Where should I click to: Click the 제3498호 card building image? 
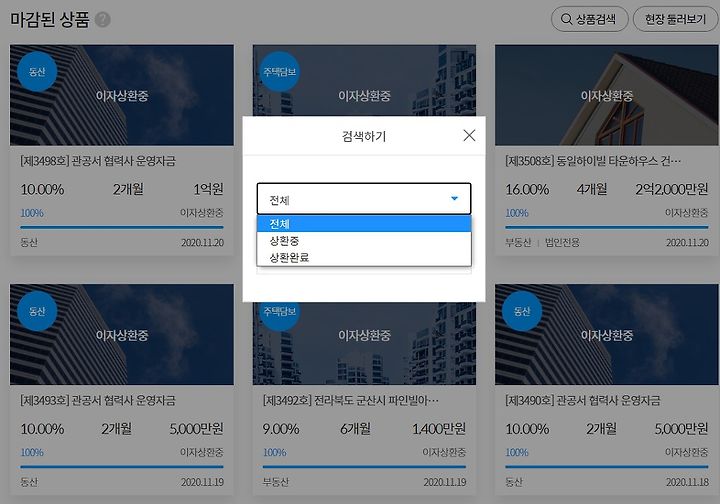pyautogui.click(x=122, y=95)
